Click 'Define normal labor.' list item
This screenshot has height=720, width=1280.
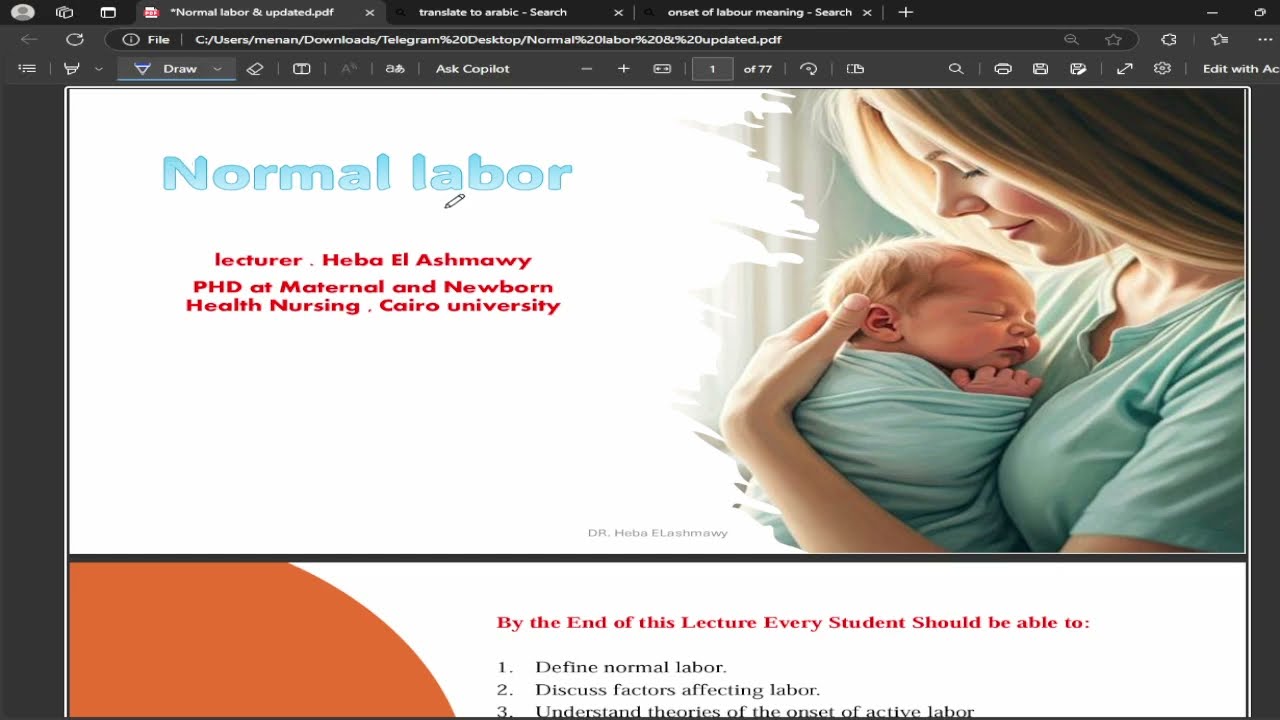point(631,667)
